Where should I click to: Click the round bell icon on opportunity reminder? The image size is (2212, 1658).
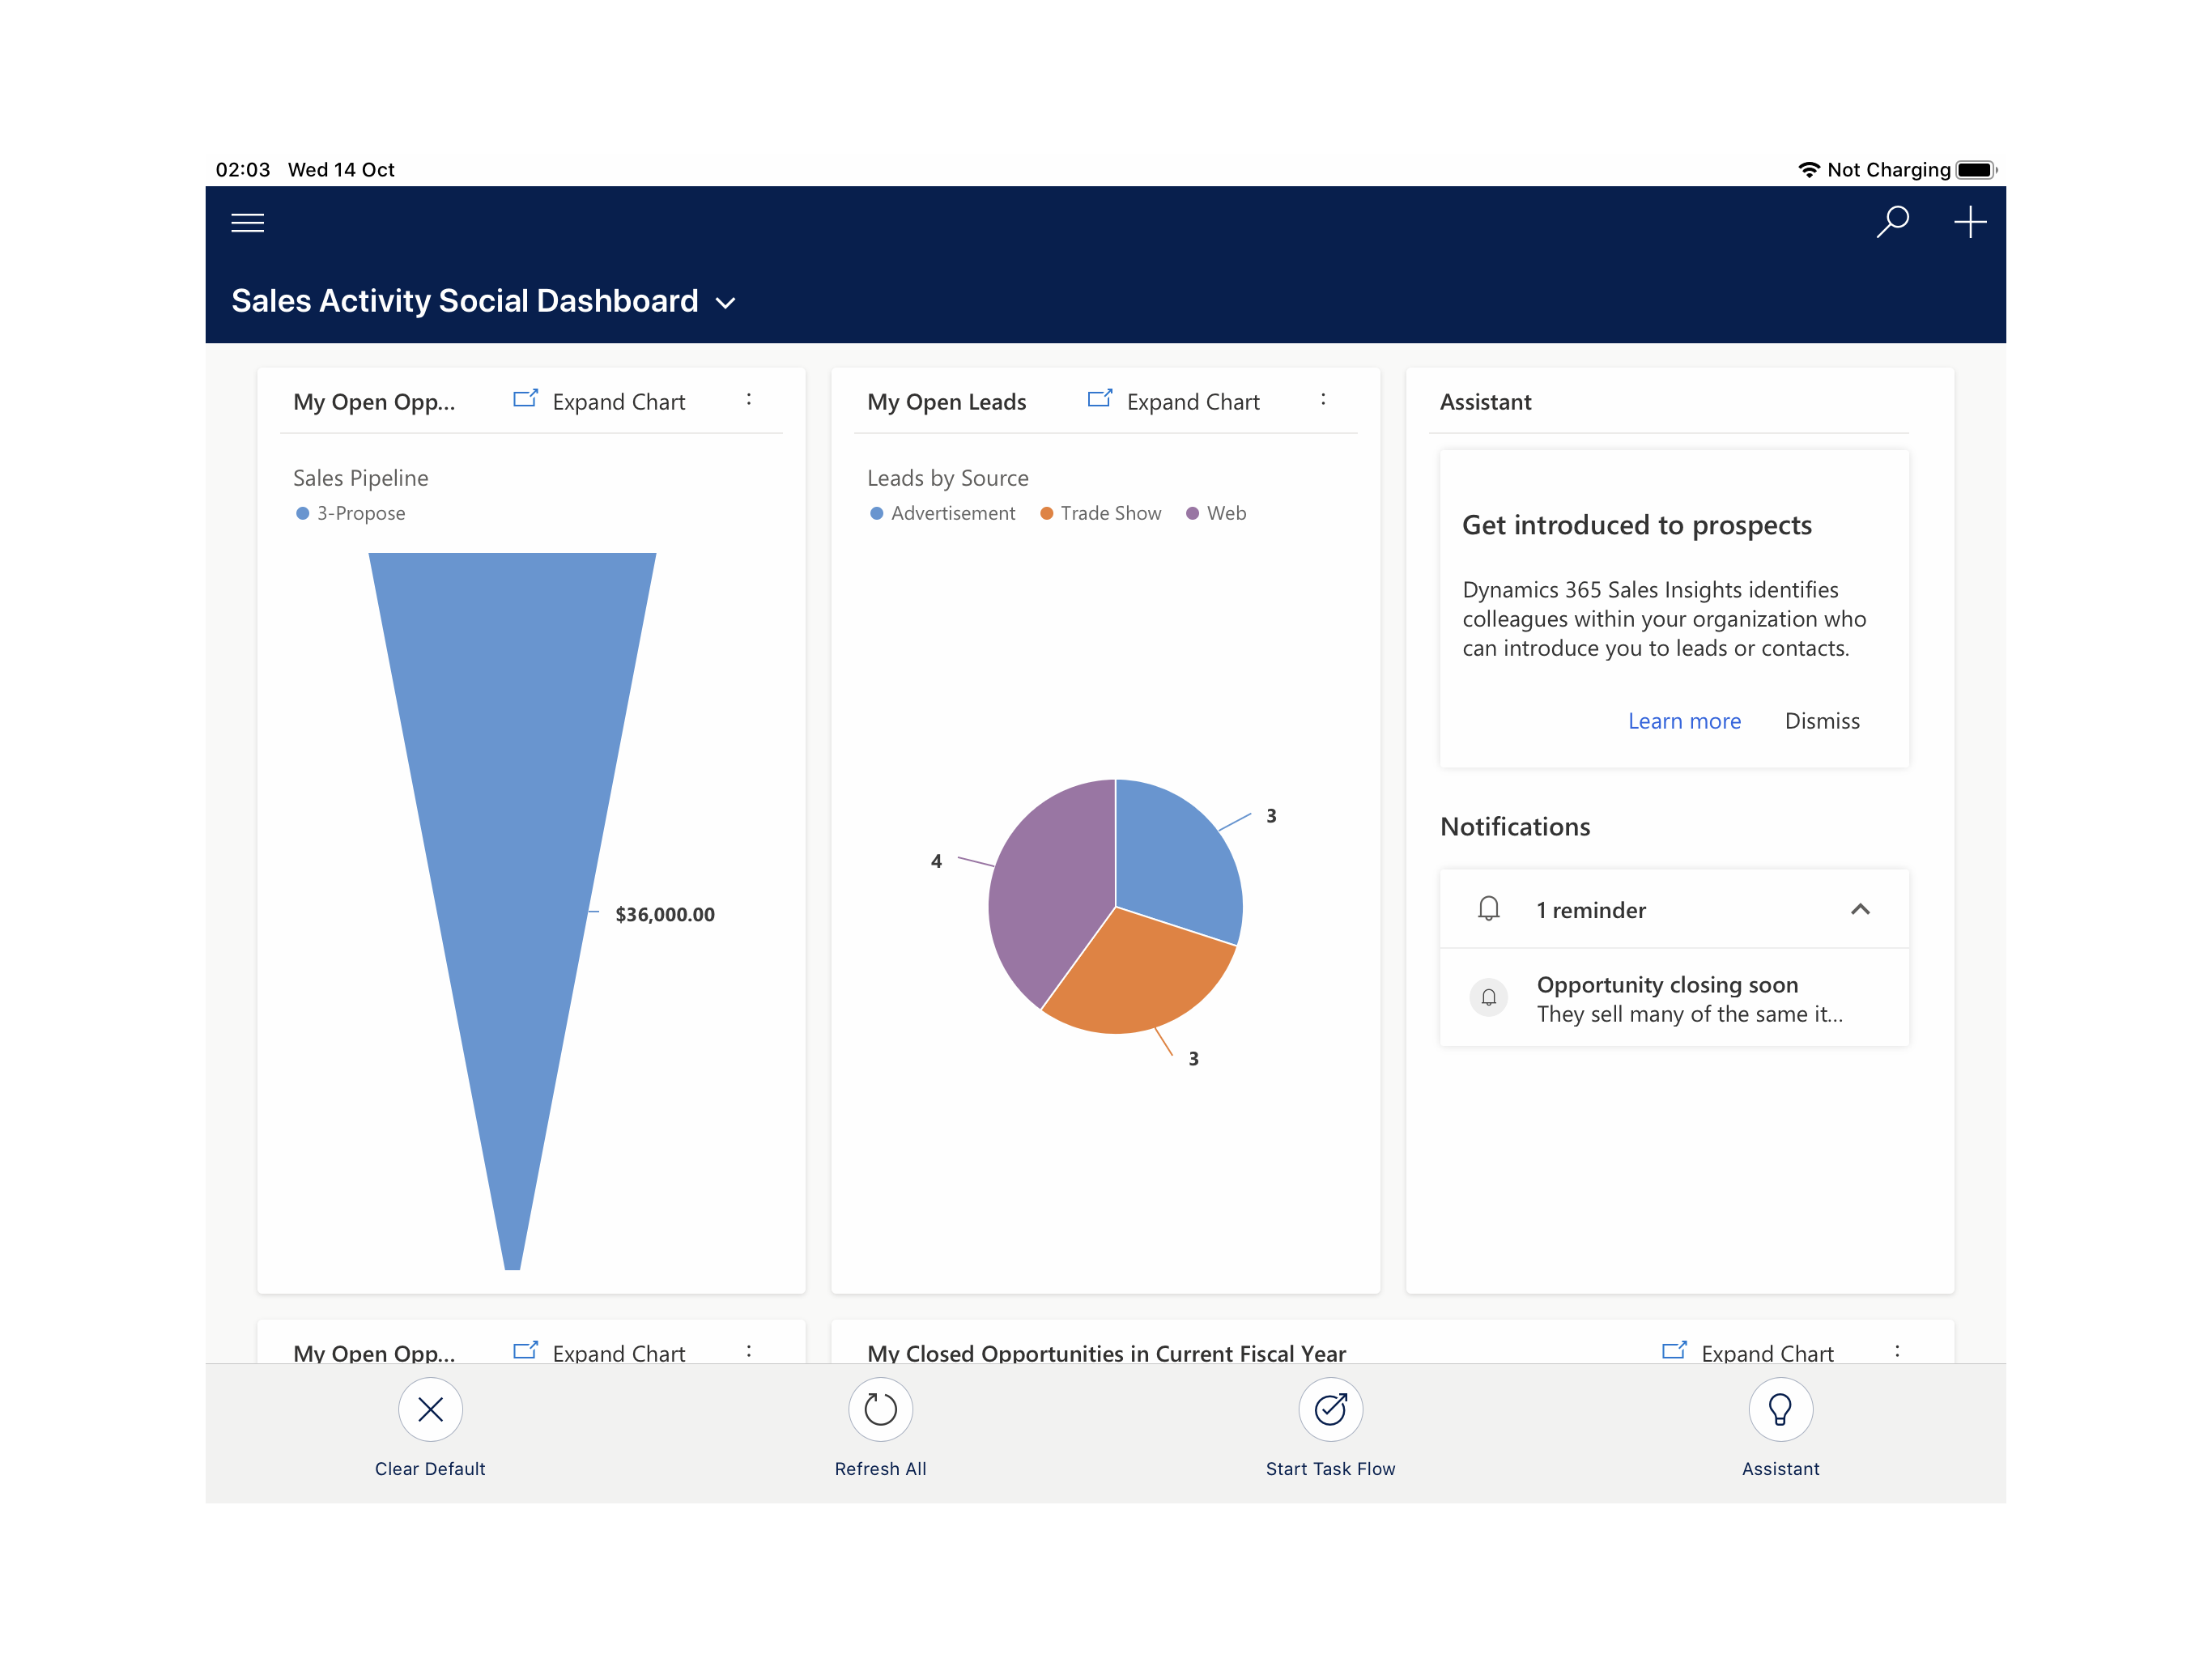pos(1488,997)
